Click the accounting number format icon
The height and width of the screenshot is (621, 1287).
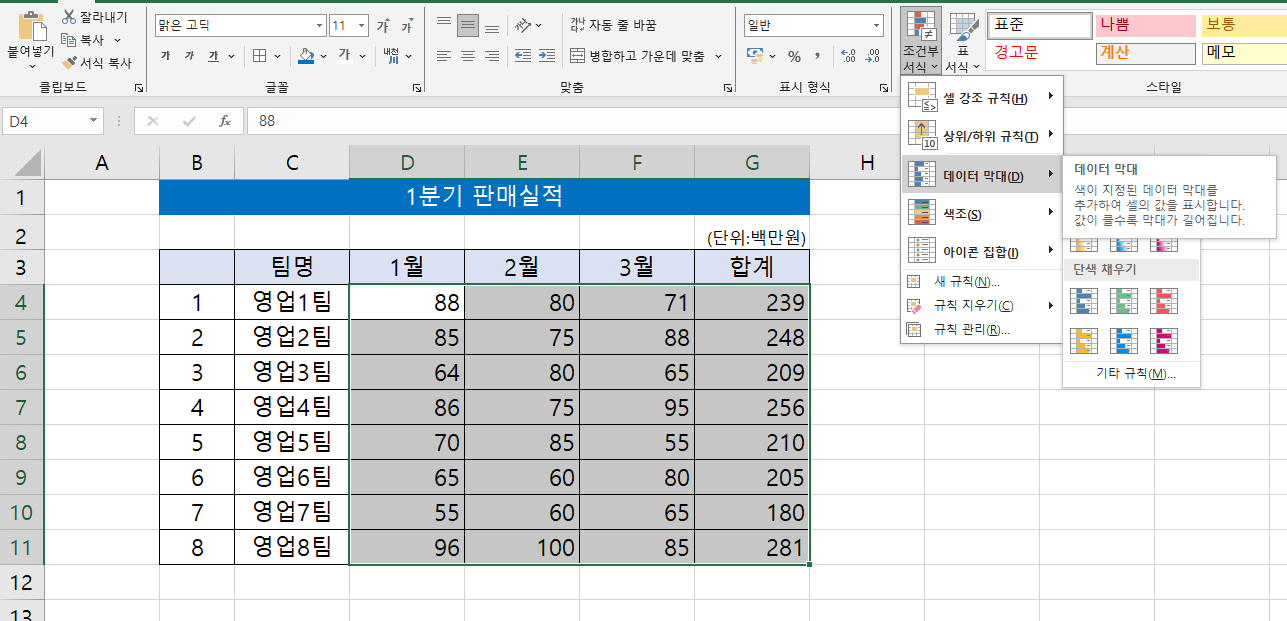pos(756,56)
